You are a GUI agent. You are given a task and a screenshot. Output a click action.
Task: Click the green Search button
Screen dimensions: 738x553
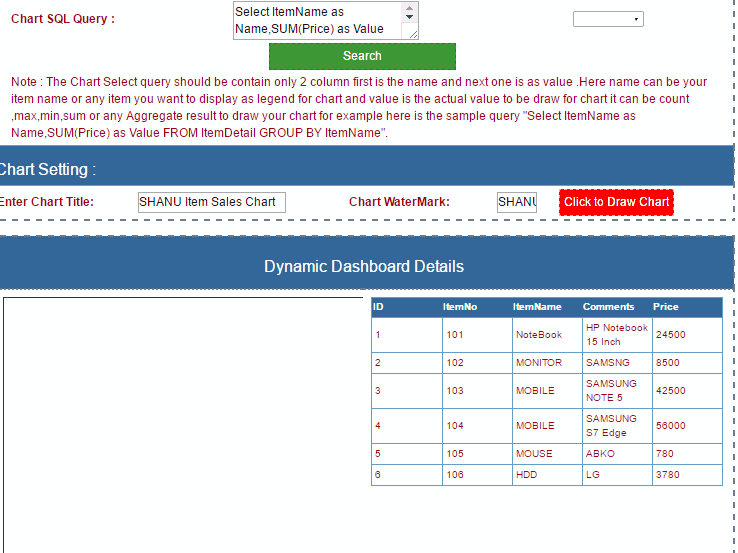[x=362, y=56]
